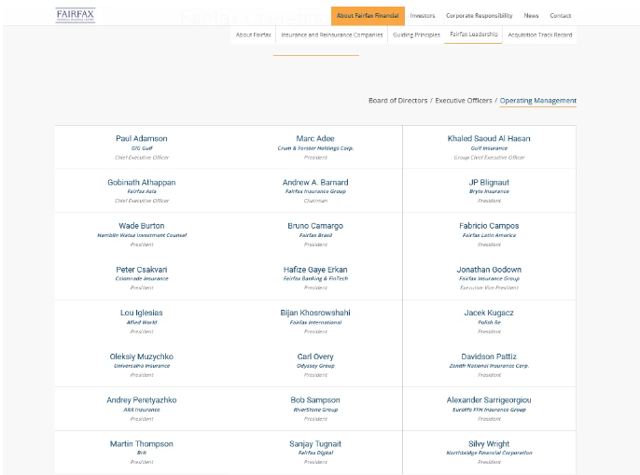Select the Fairfax Leadership tab
This screenshot has width=640, height=475.
(x=473, y=35)
